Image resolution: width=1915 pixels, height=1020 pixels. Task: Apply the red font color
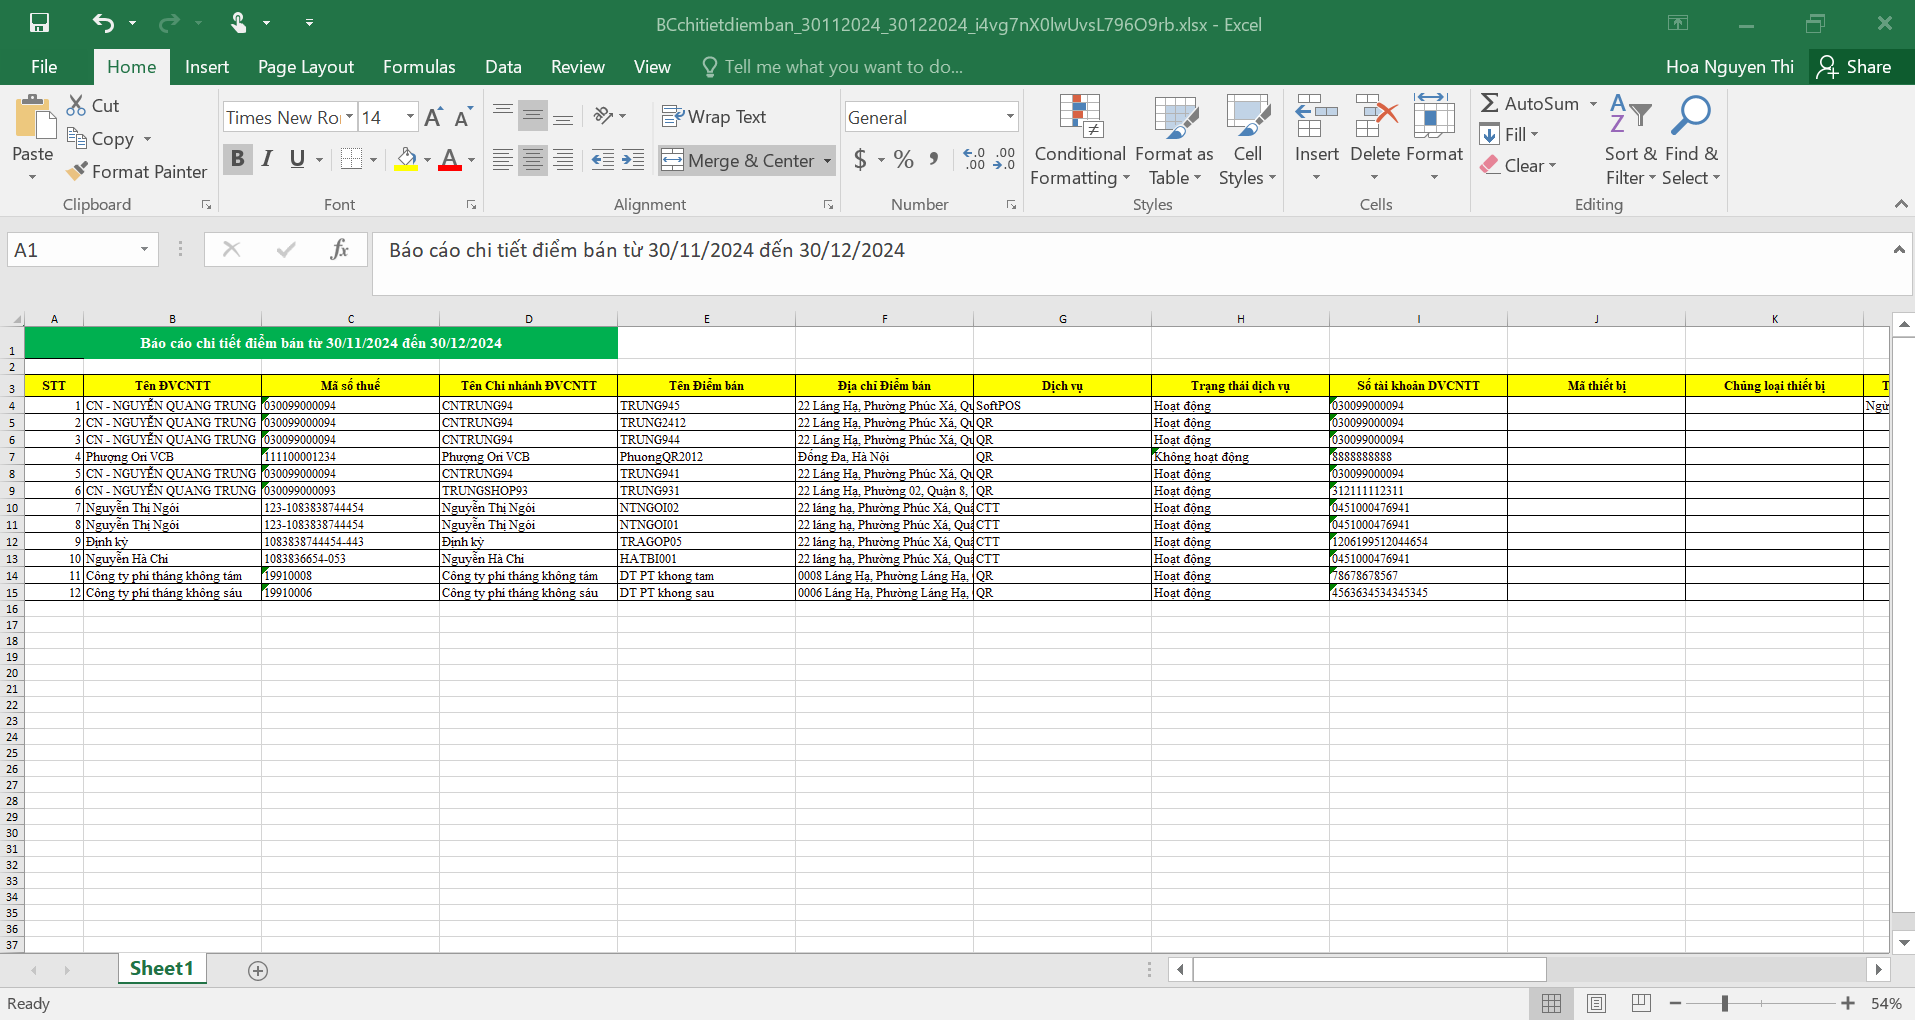click(450, 159)
